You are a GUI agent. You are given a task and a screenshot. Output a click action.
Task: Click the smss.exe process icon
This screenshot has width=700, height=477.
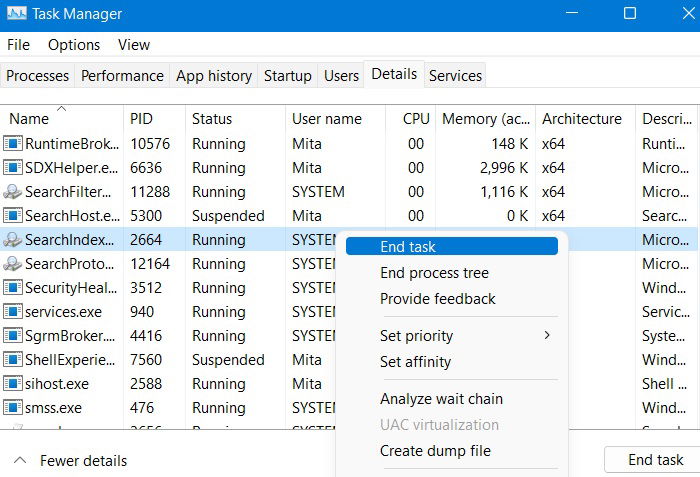[x=12, y=407]
